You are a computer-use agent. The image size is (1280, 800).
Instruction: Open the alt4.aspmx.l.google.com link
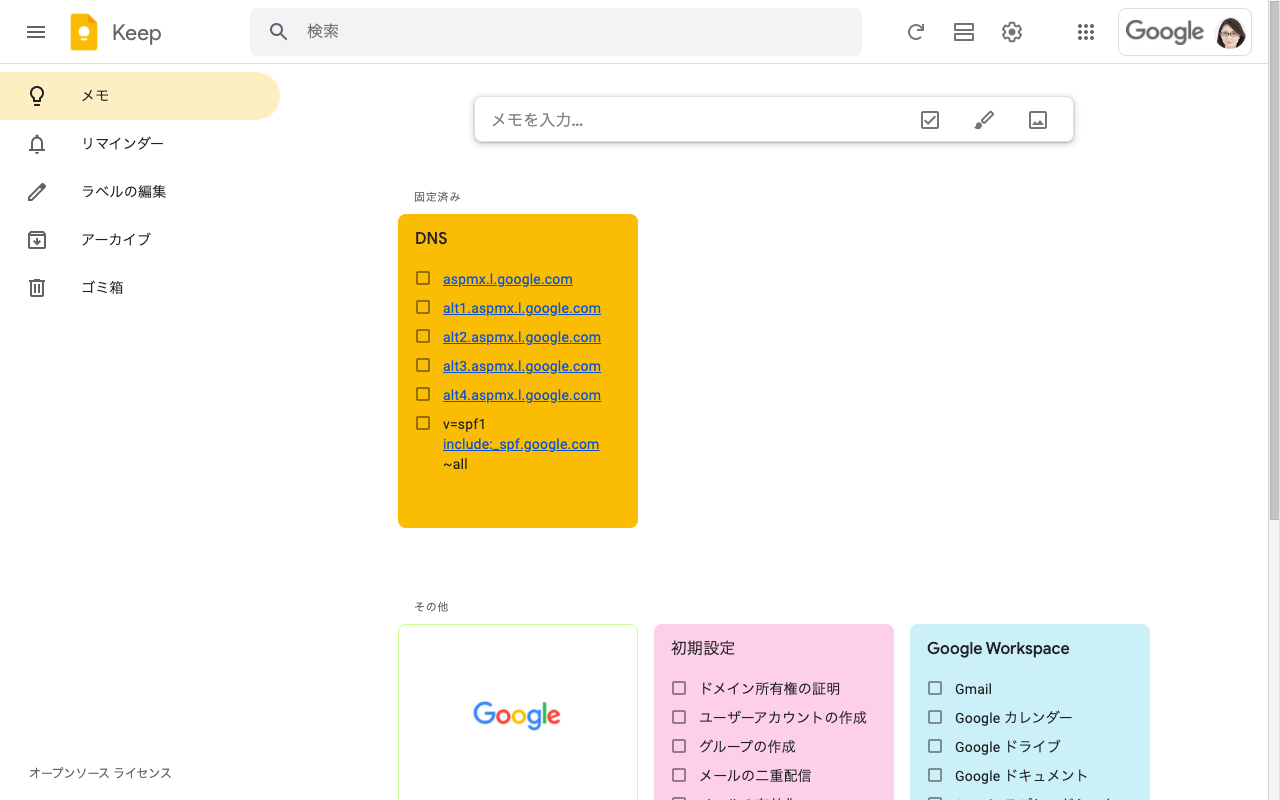(522, 395)
